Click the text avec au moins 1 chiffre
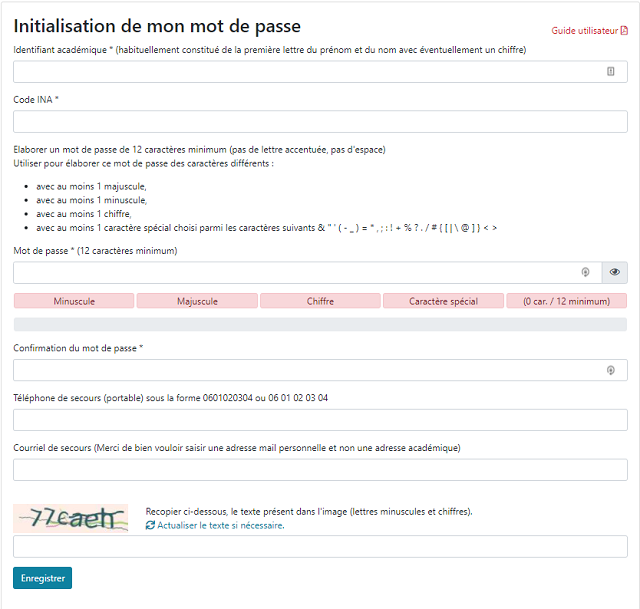Image resolution: width=640 pixels, height=609 pixels. pos(84,214)
